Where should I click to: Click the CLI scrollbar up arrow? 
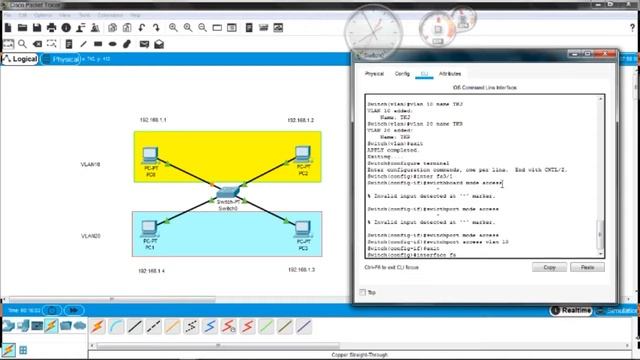(600, 99)
